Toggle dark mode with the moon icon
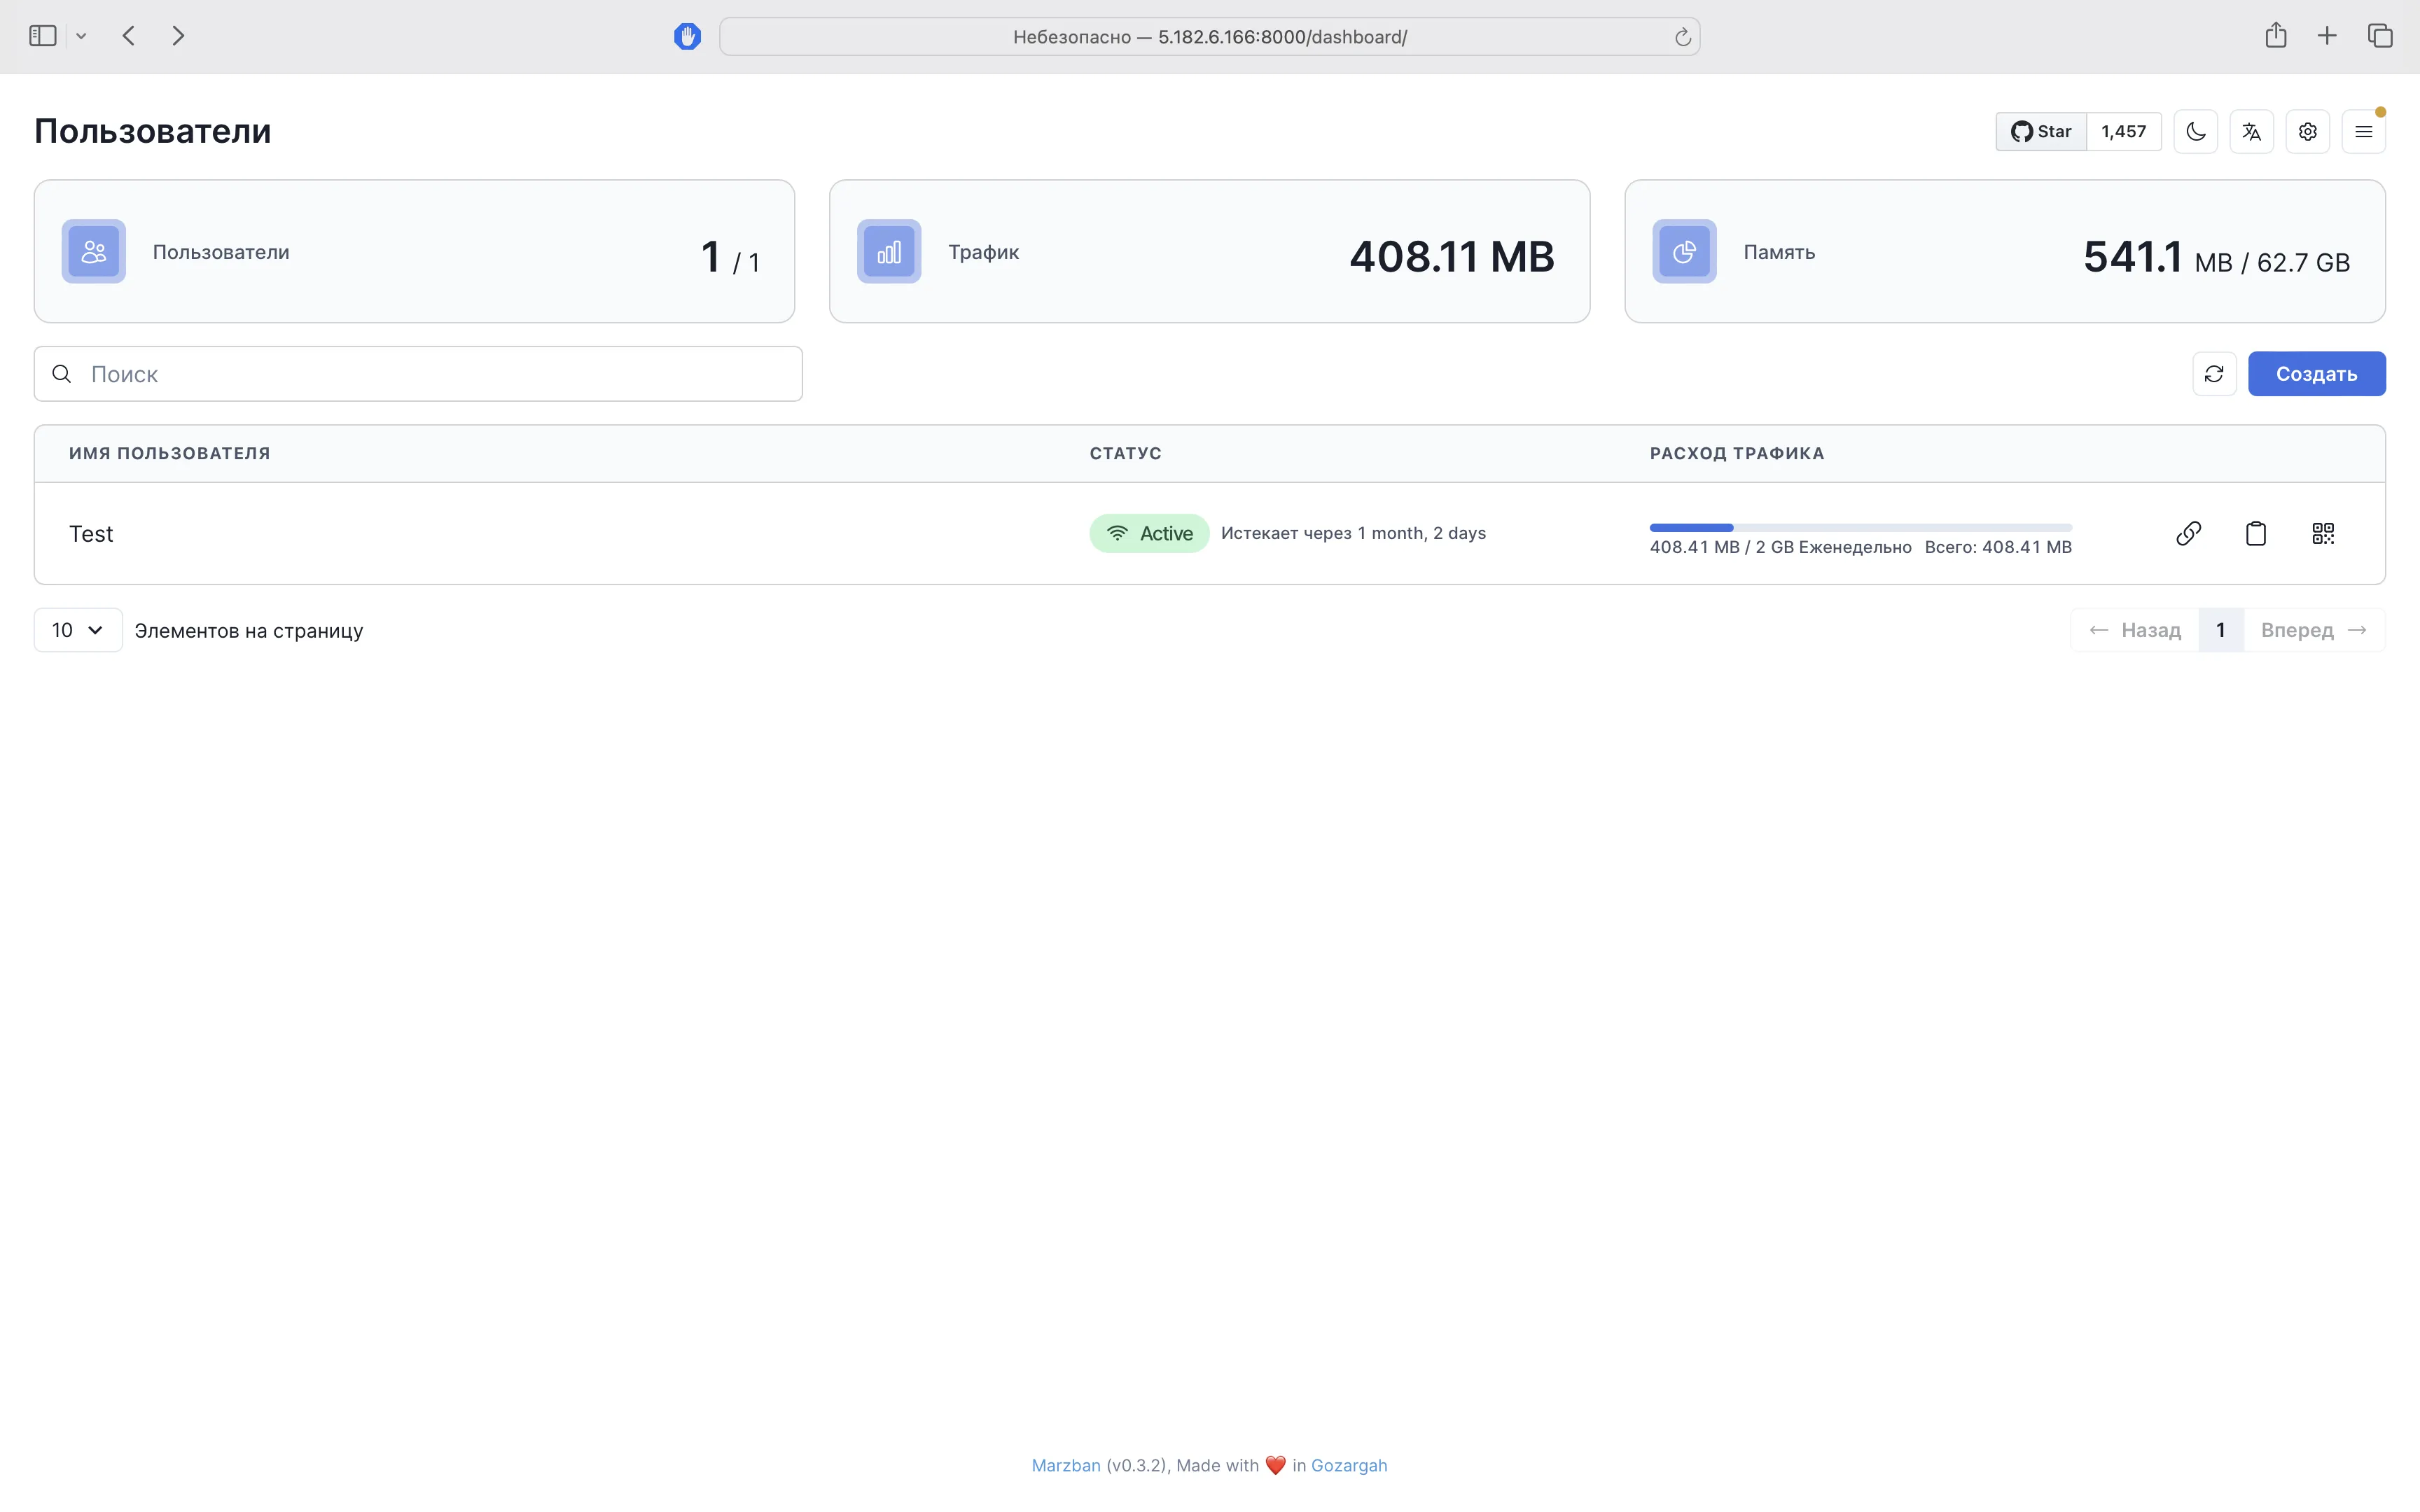The image size is (2420, 1512). coord(2196,131)
